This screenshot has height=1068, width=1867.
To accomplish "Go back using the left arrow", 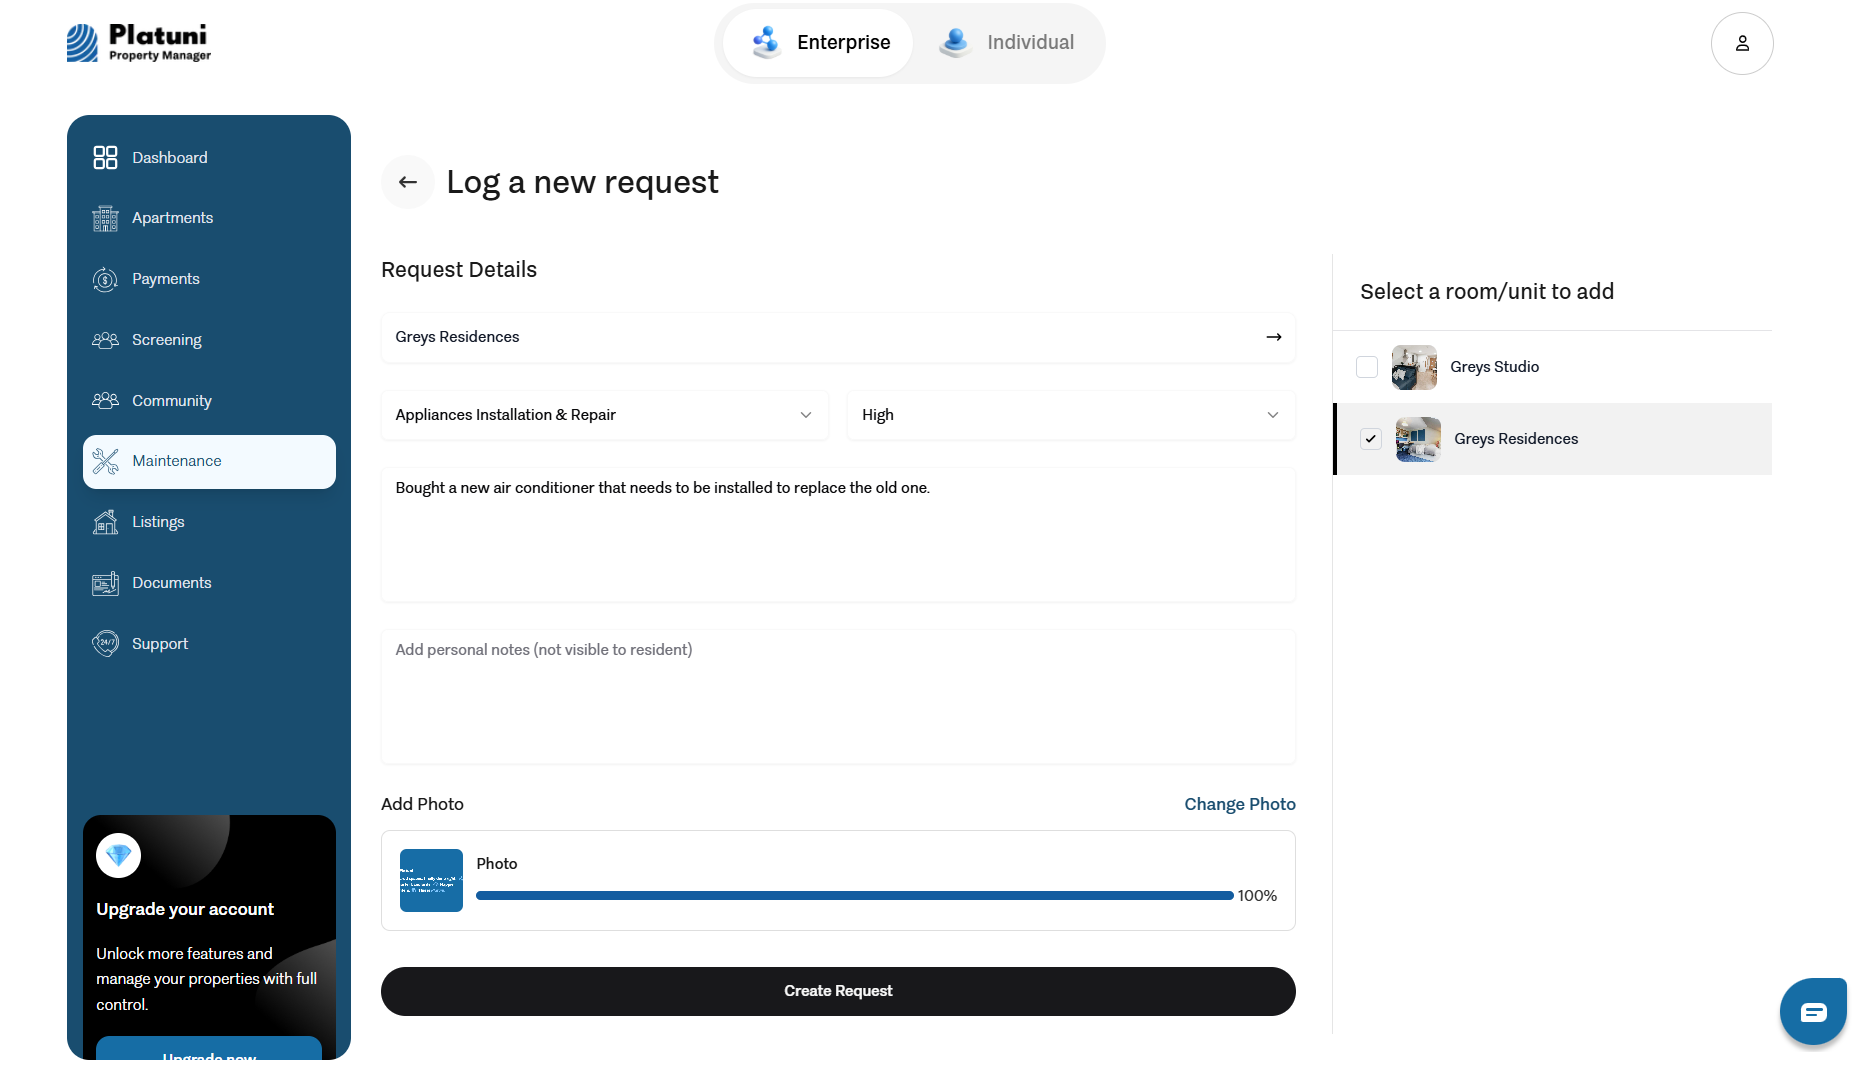I will [x=408, y=182].
